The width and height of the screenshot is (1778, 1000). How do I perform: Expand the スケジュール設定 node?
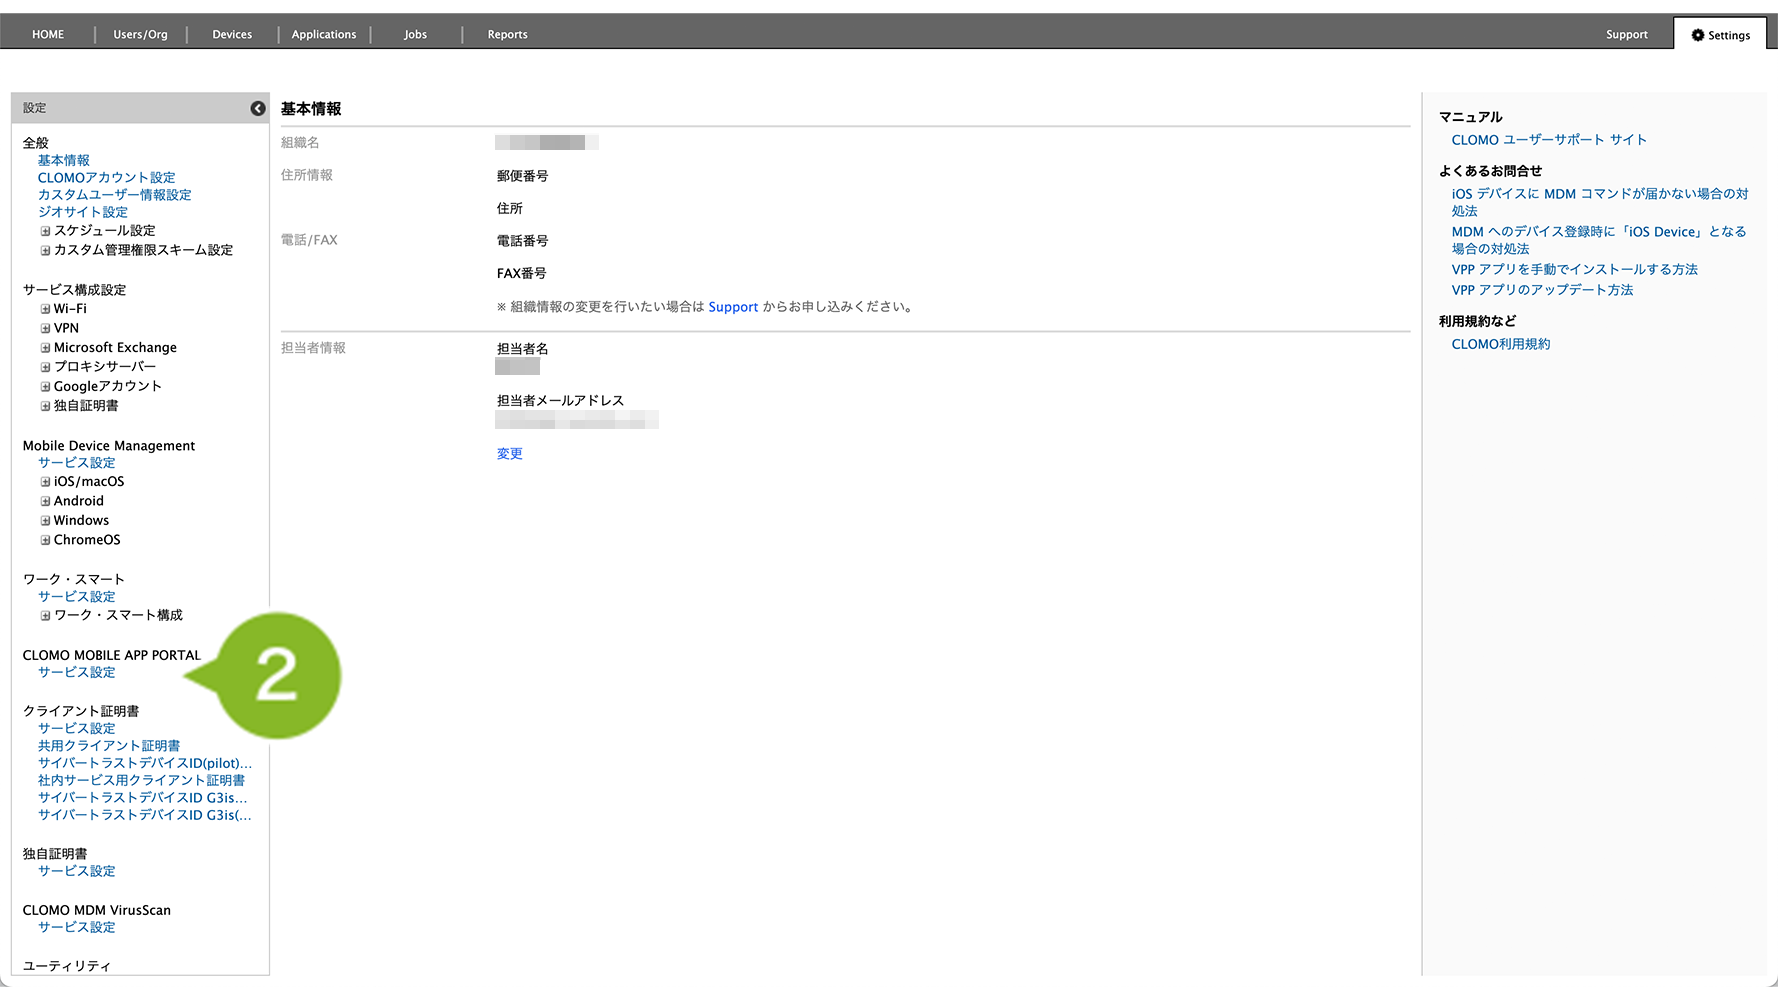[x=45, y=231]
